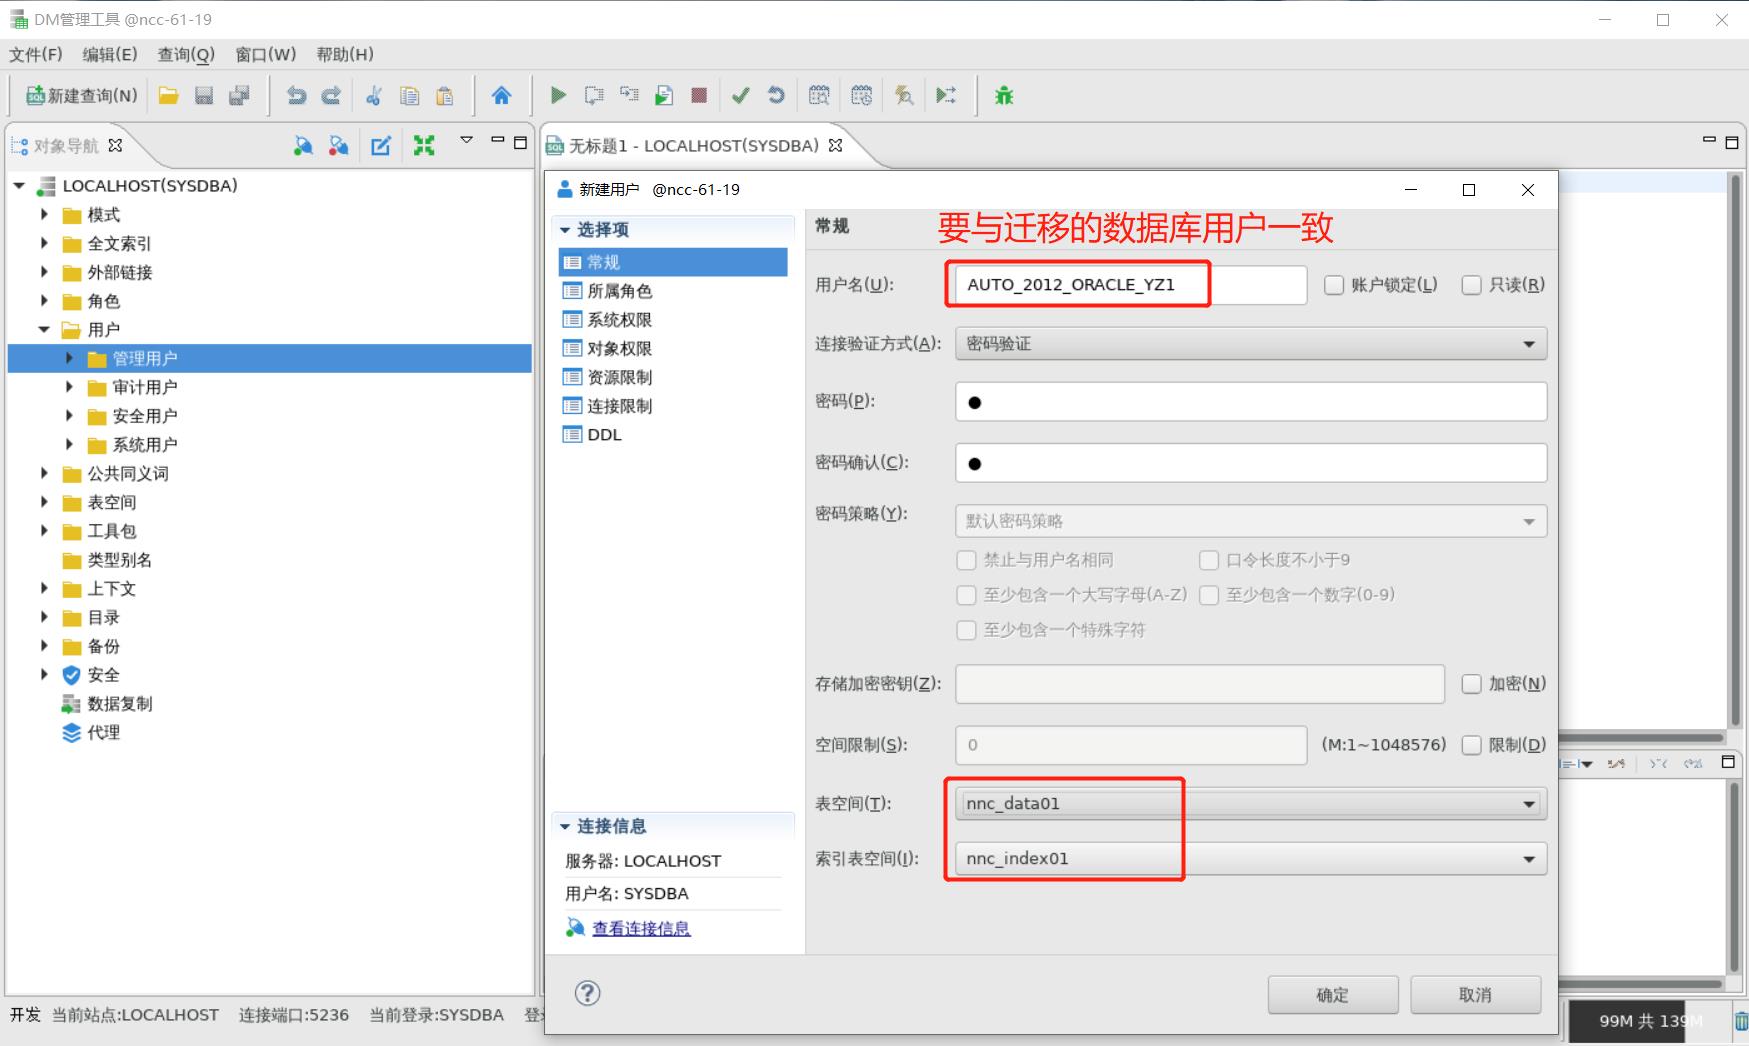This screenshot has height=1046, width=1749.
Task: Expand the 表空间 tree node
Action: (x=44, y=502)
